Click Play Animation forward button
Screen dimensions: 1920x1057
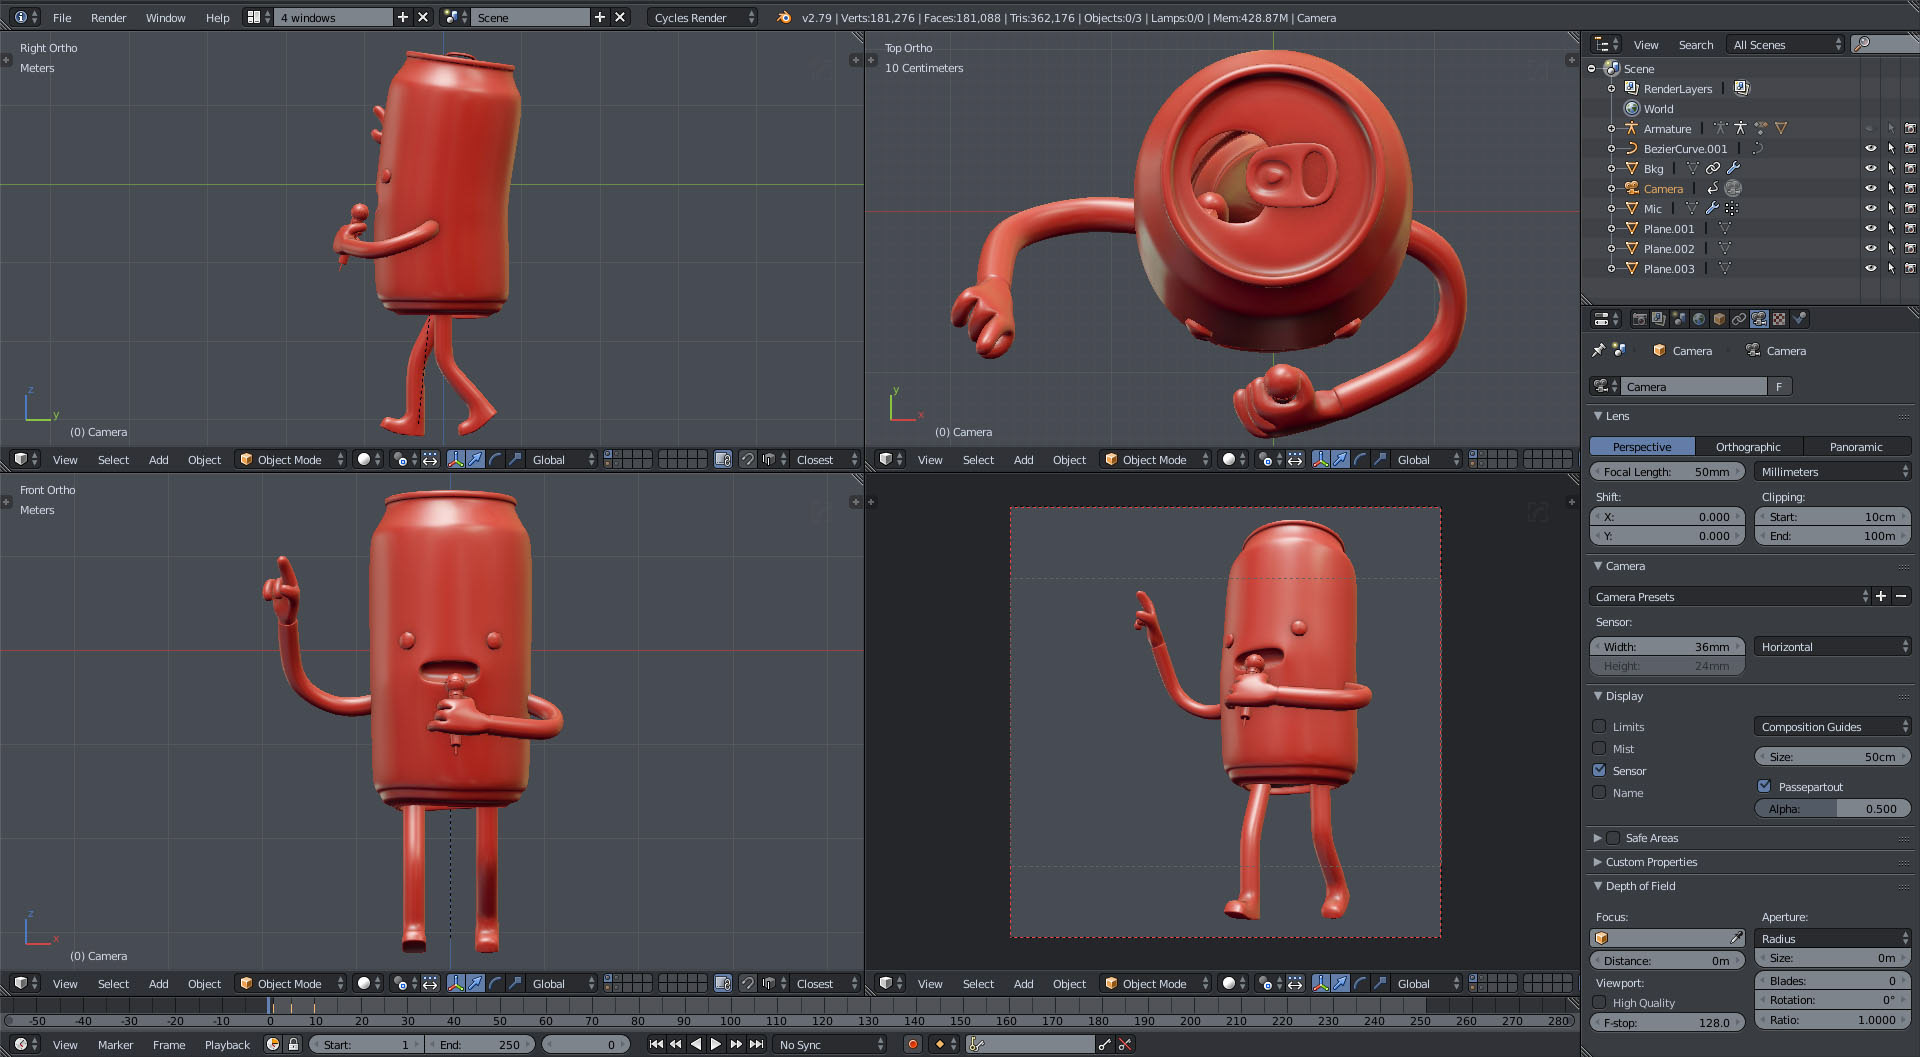click(716, 1044)
